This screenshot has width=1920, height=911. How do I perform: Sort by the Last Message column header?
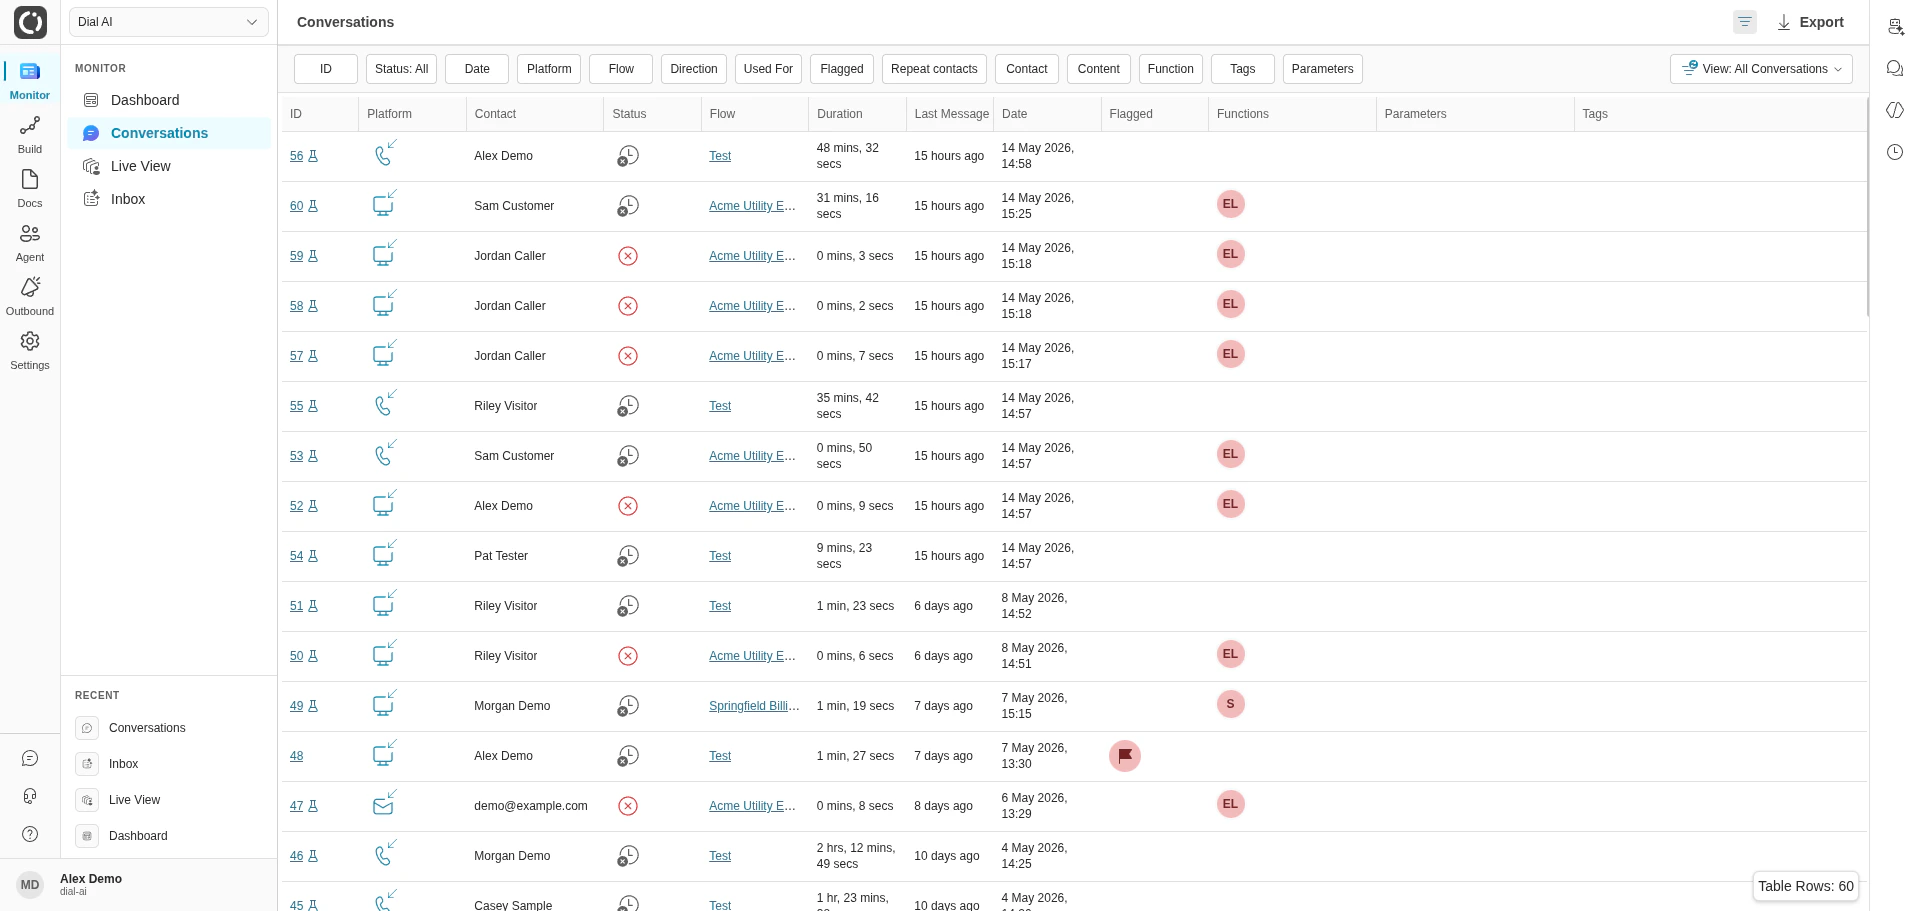coord(952,114)
